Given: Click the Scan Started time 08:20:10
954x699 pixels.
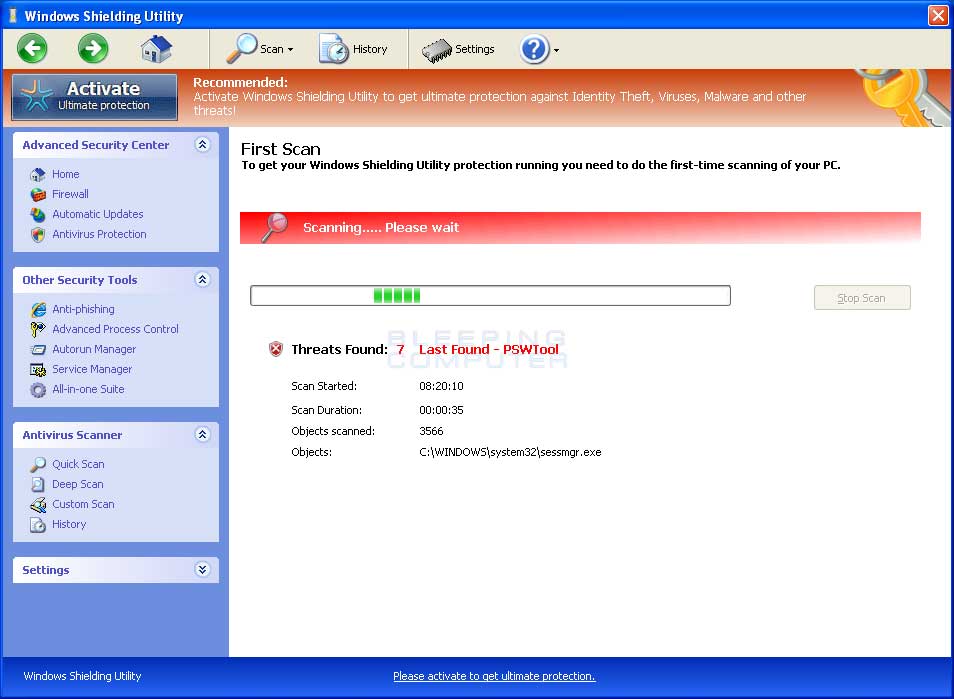Looking at the screenshot, I should 441,386.
